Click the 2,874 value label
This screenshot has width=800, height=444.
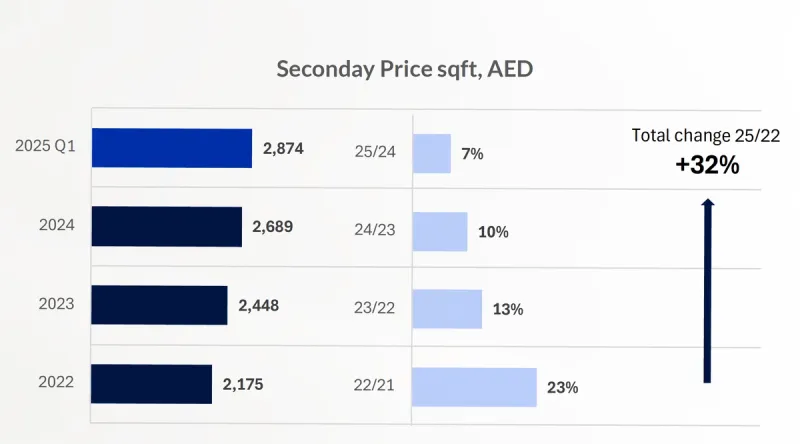click(x=283, y=148)
